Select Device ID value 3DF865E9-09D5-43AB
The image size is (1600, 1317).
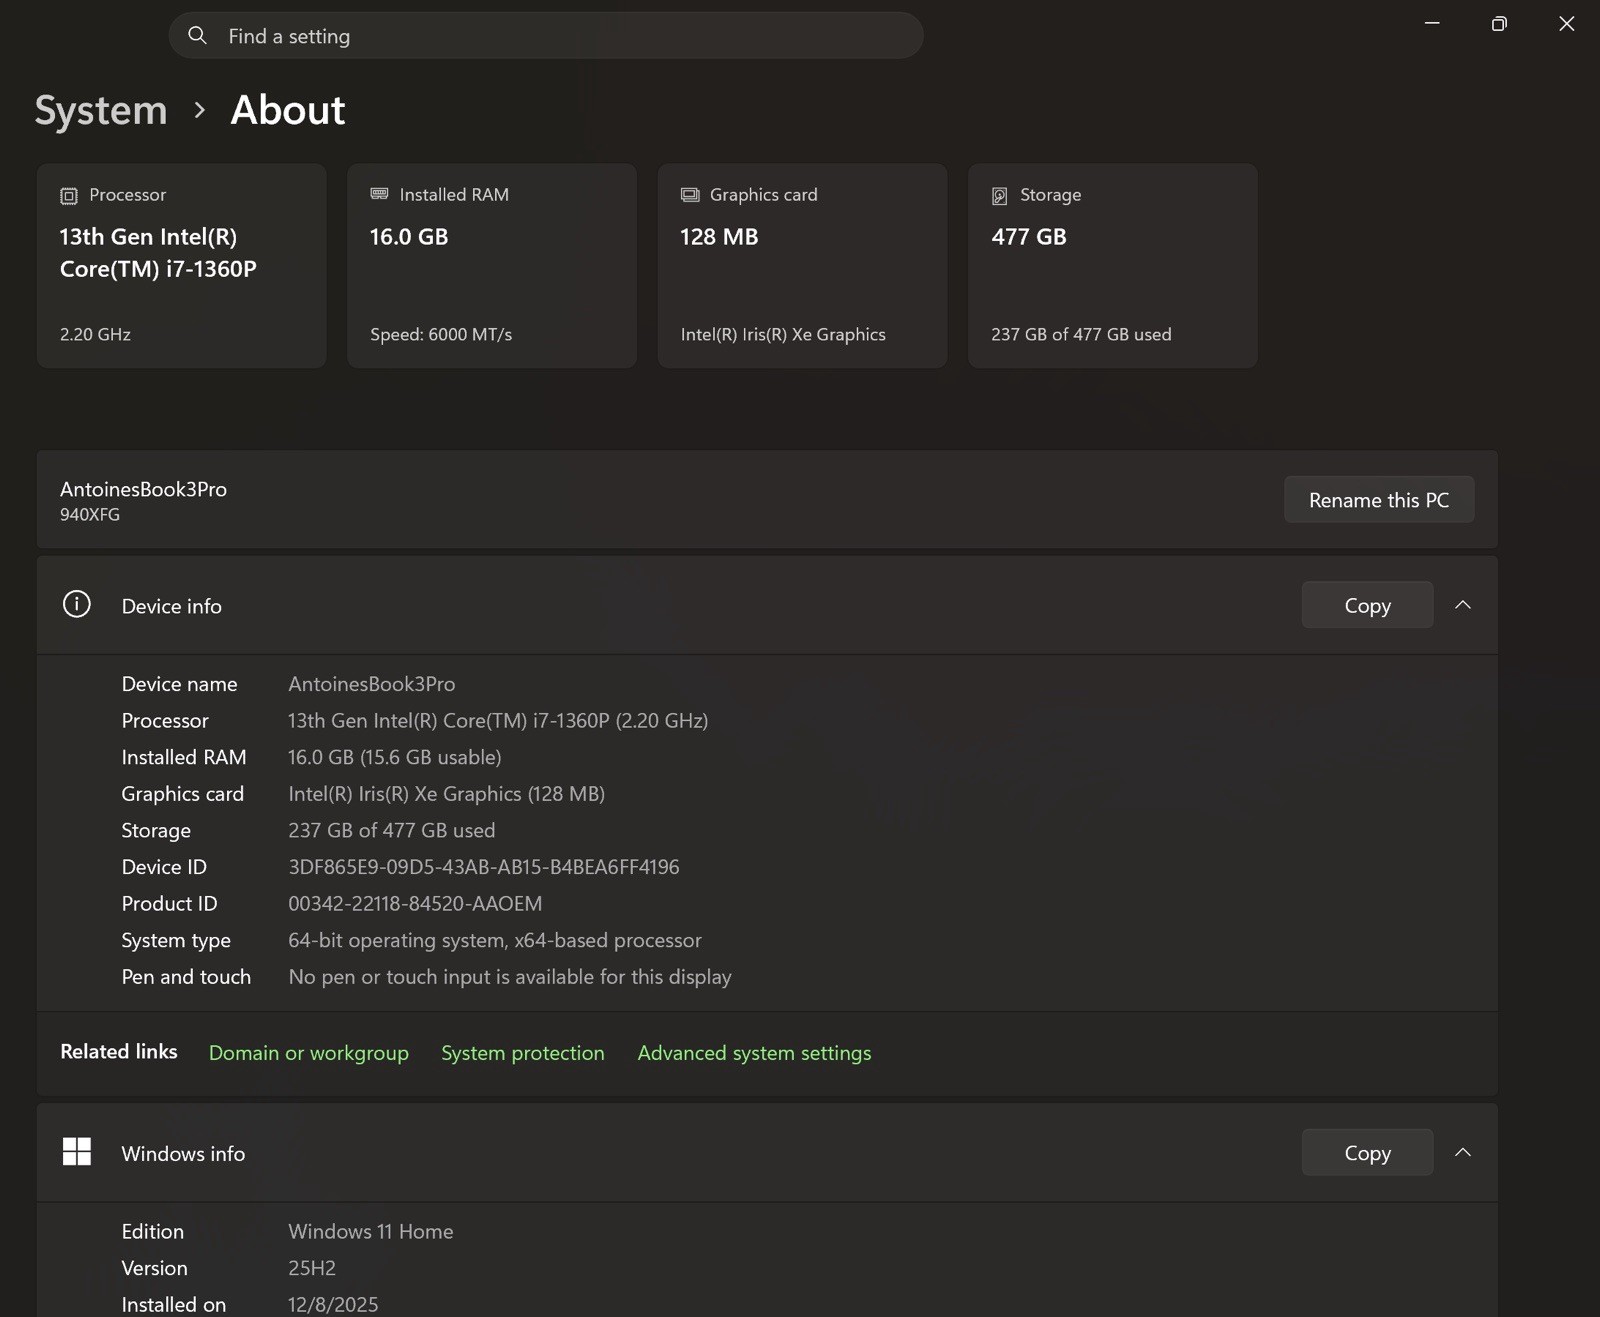(484, 867)
